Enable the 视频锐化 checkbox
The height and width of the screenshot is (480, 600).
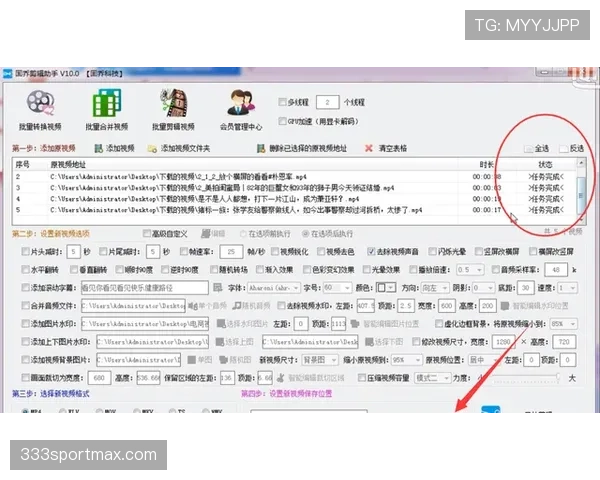coord(275,251)
